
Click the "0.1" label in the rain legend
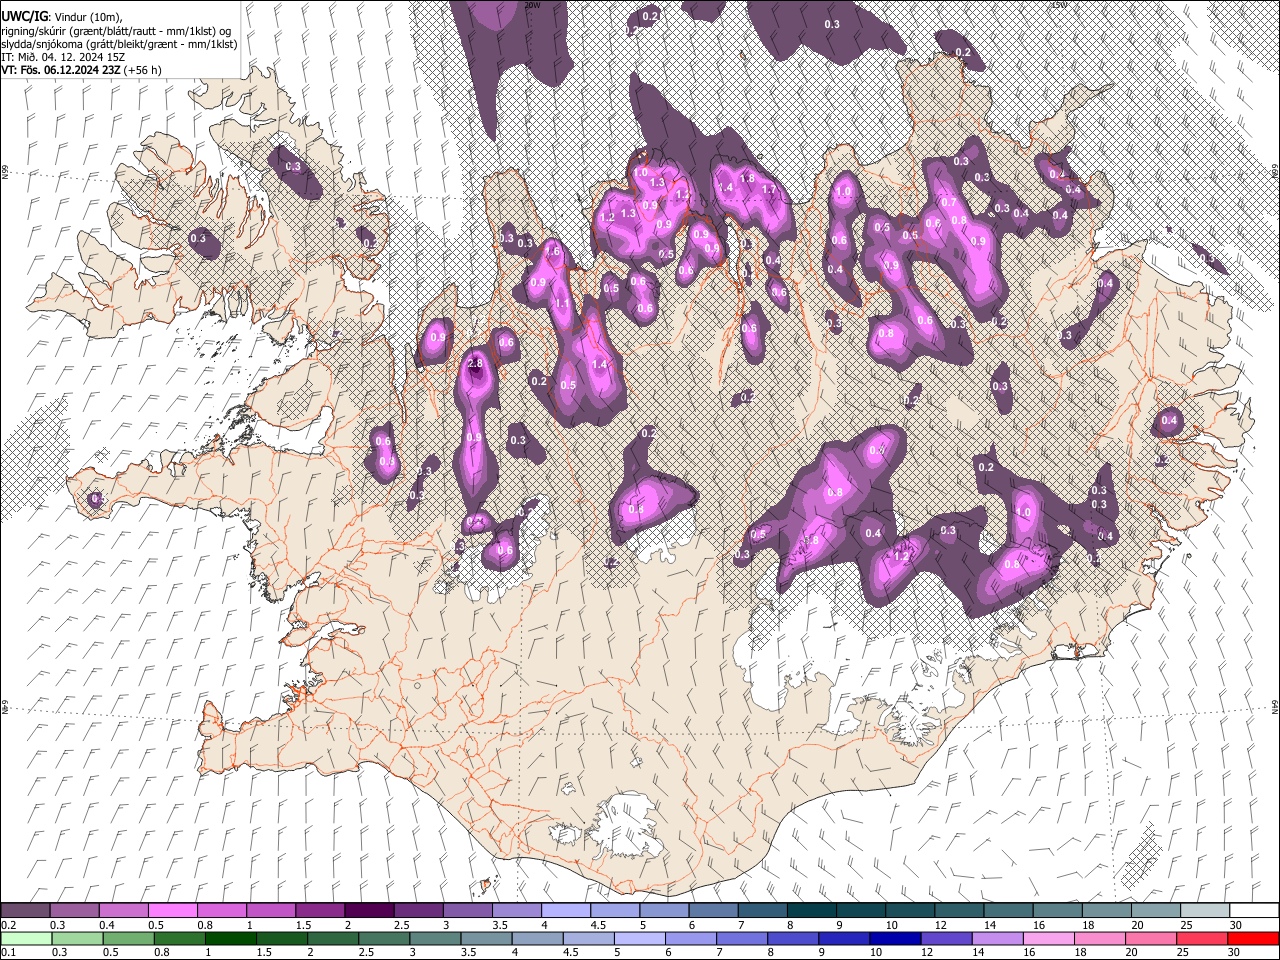tap(8, 952)
